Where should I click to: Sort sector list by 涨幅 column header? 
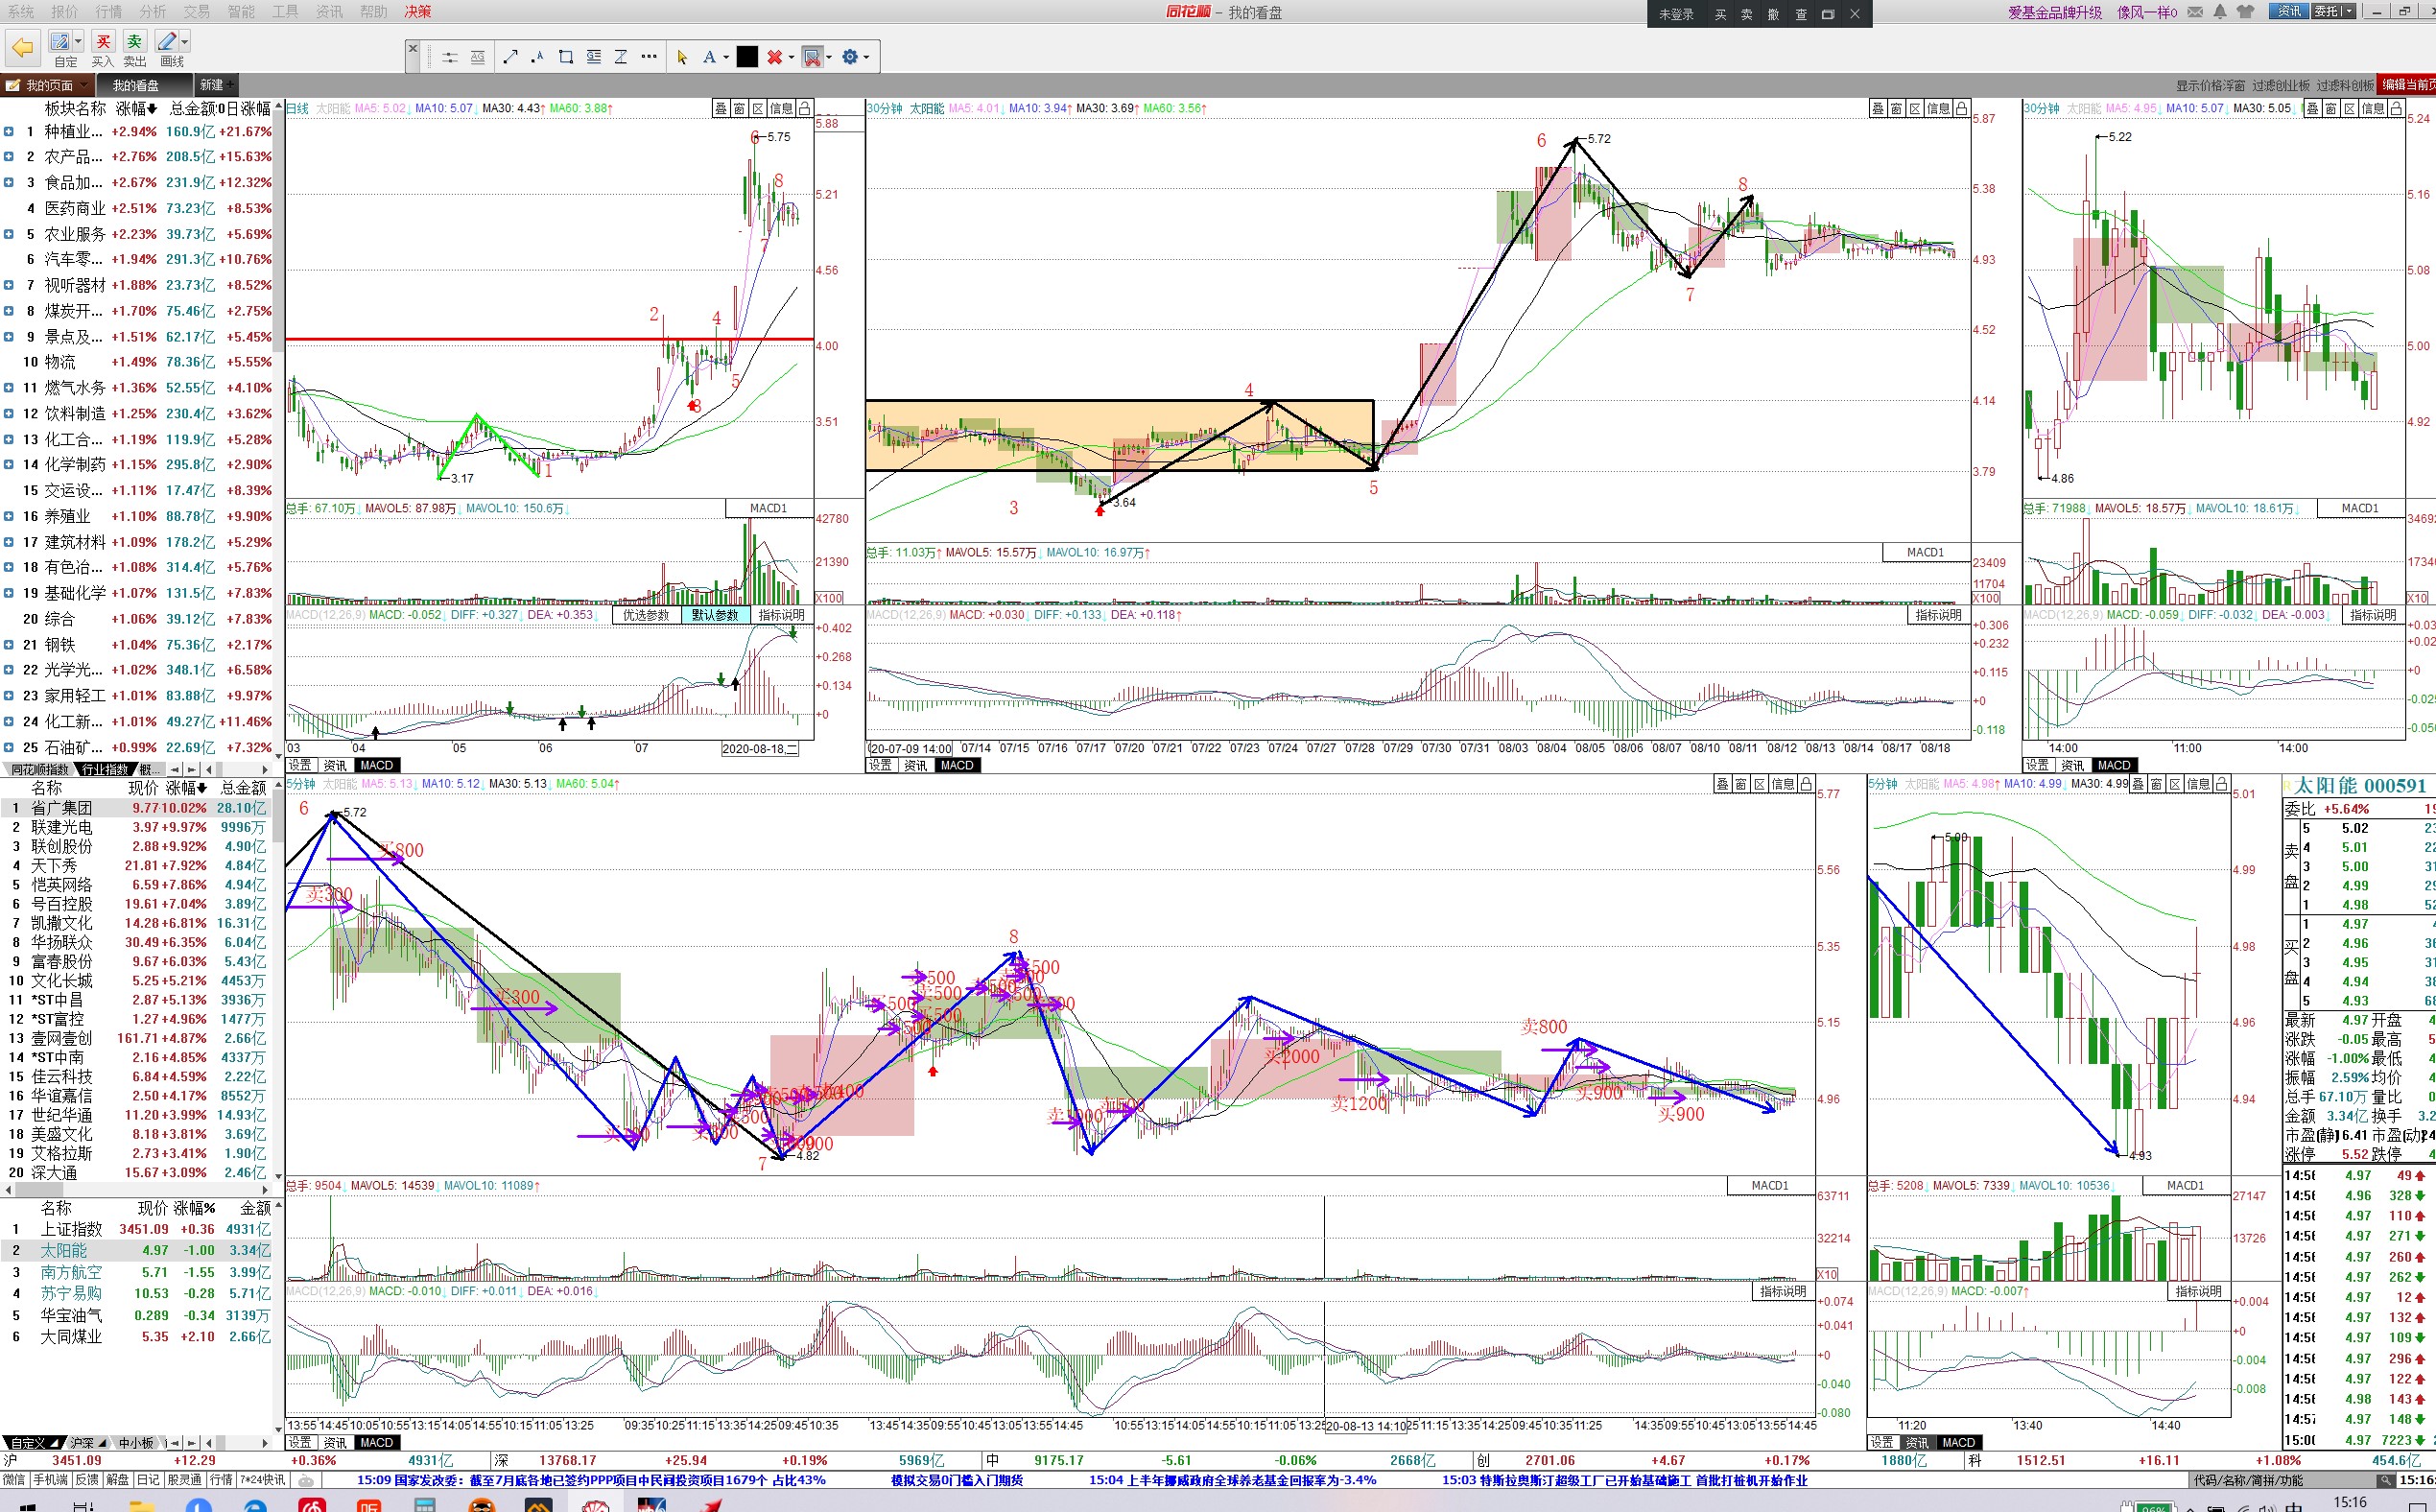click(136, 108)
